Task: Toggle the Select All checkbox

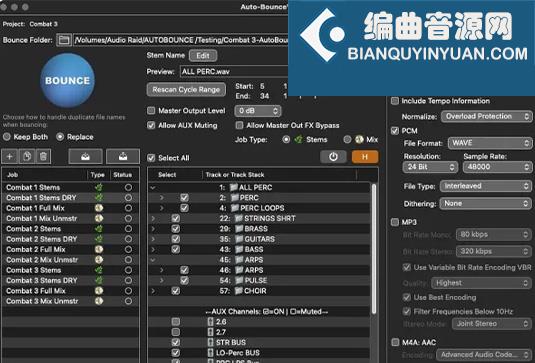Action: point(151,158)
